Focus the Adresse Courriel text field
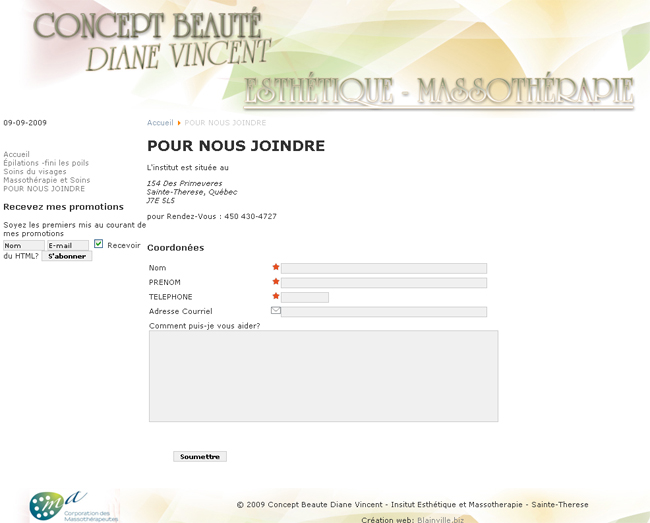The height and width of the screenshot is (523, 650). click(x=384, y=312)
